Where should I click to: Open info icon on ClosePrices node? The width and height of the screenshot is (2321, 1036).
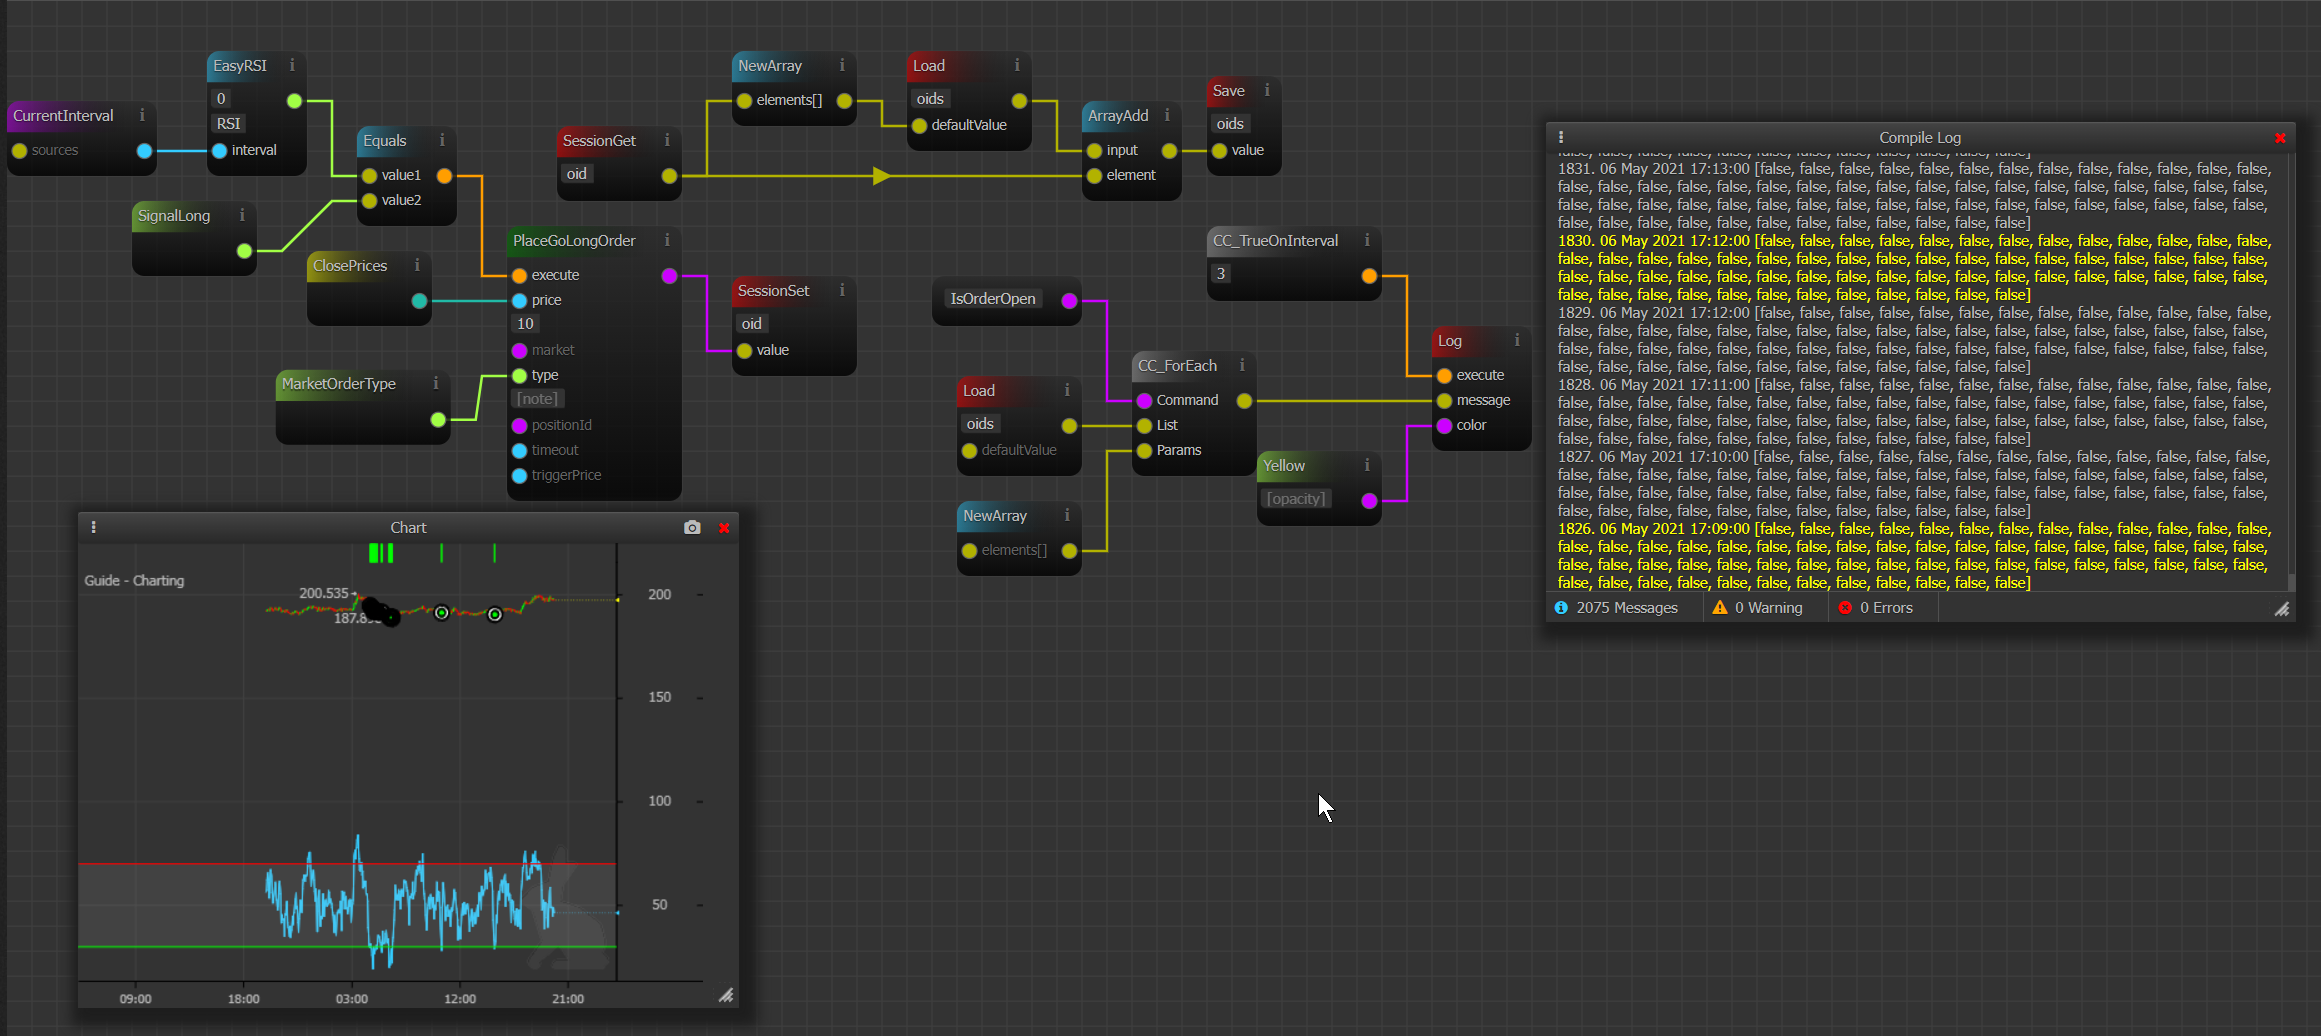point(417,265)
